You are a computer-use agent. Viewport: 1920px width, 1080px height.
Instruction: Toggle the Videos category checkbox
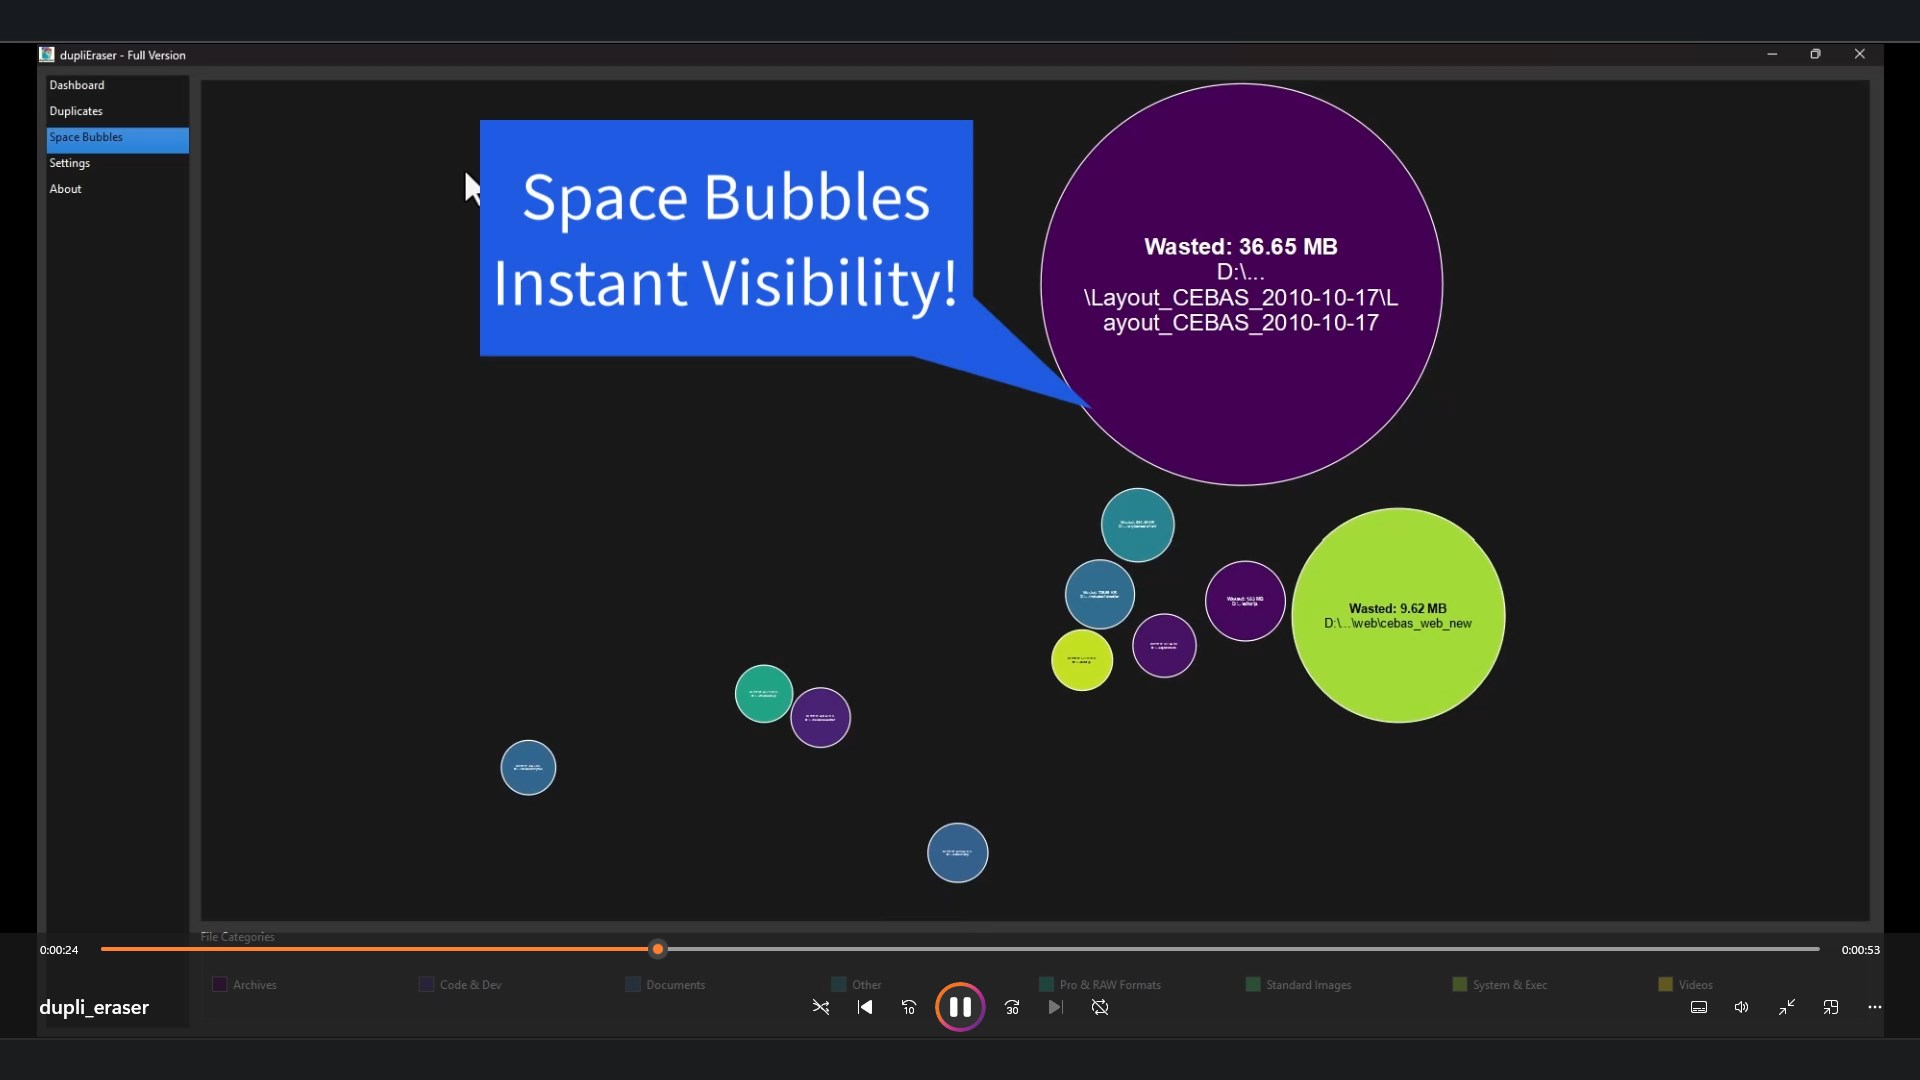tap(1665, 984)
